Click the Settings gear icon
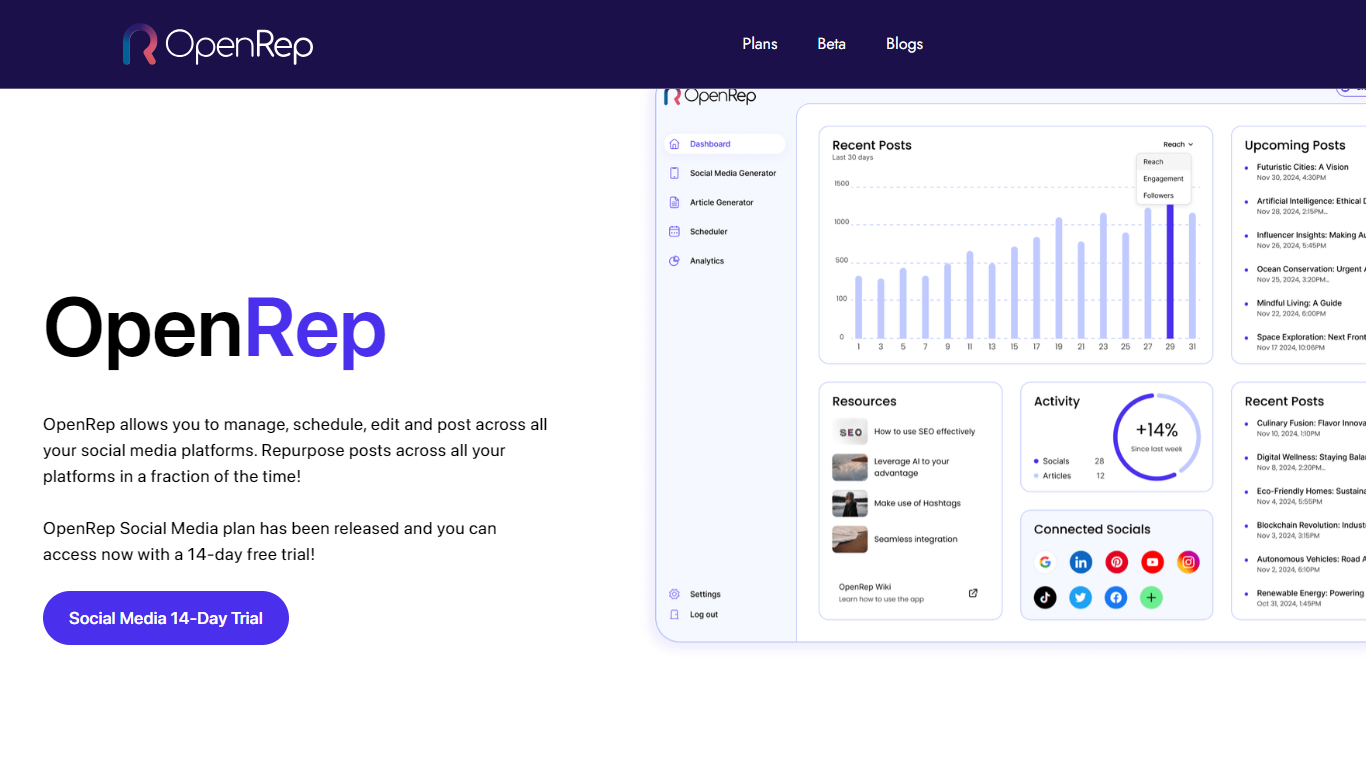The image size is (1366, 768). click(674, 594)
